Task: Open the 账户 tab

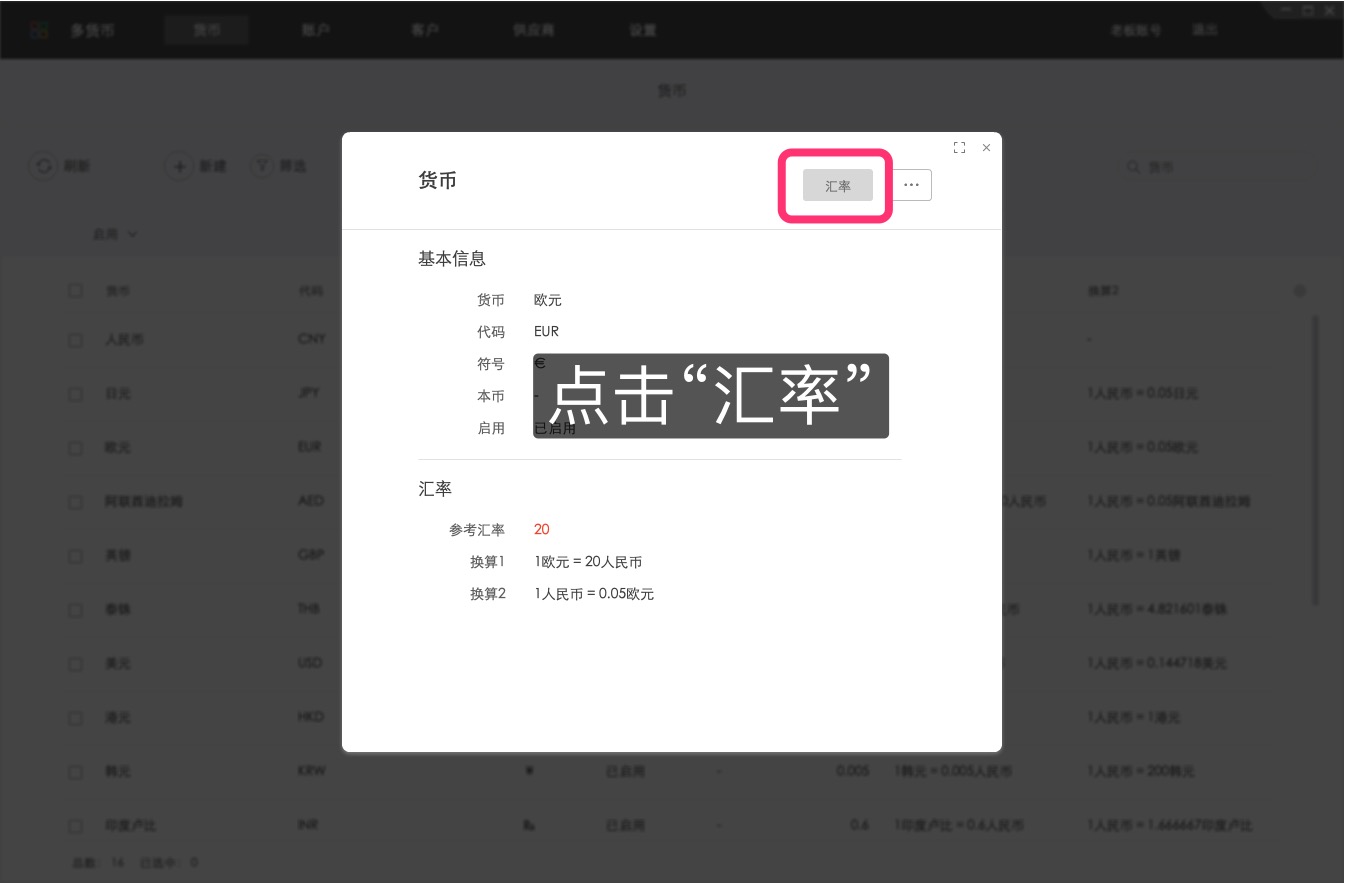Action: point(316,30)
